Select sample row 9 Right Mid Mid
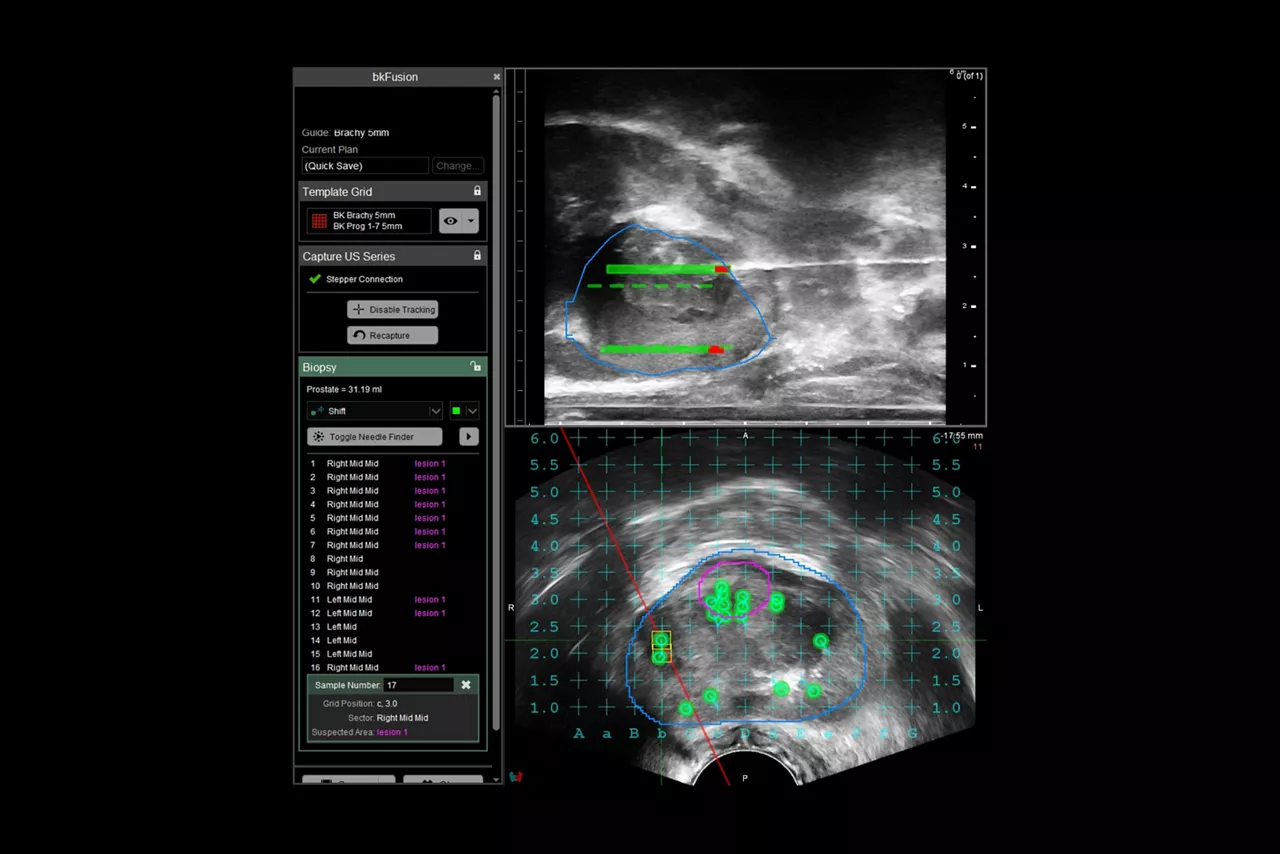Viewport: 1280px width, 854px height. coord(392,573)
